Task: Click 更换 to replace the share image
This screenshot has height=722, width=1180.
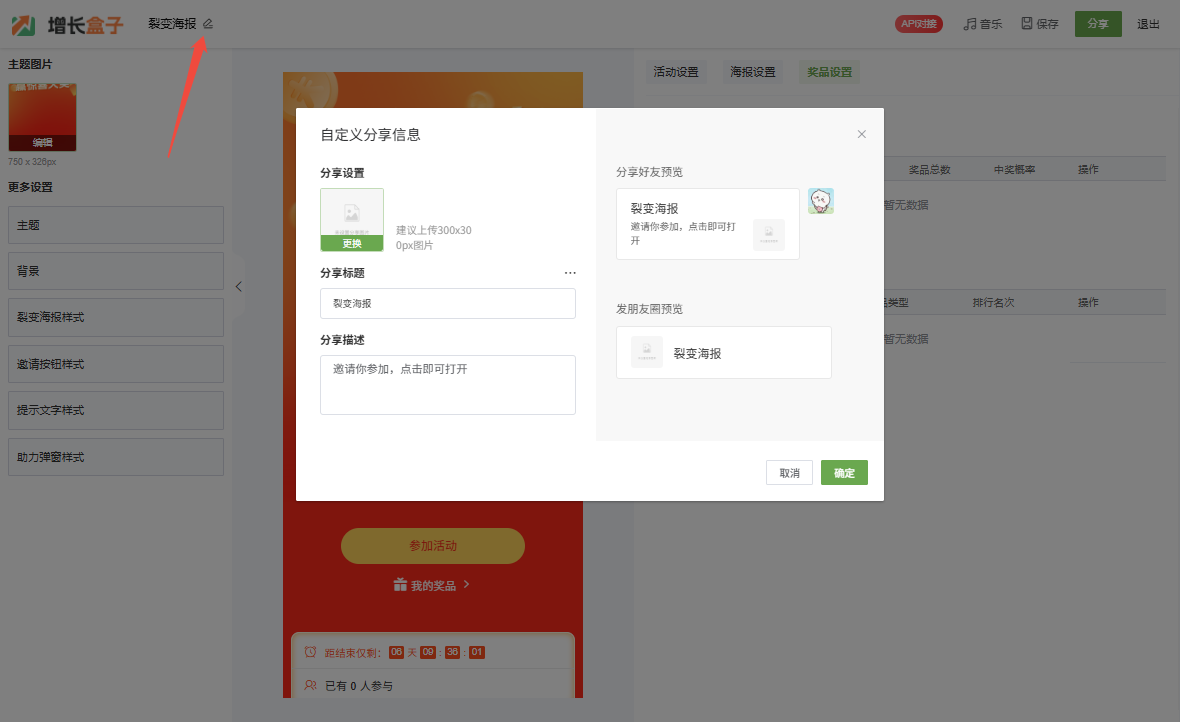Action: click(x=352, y=243)
